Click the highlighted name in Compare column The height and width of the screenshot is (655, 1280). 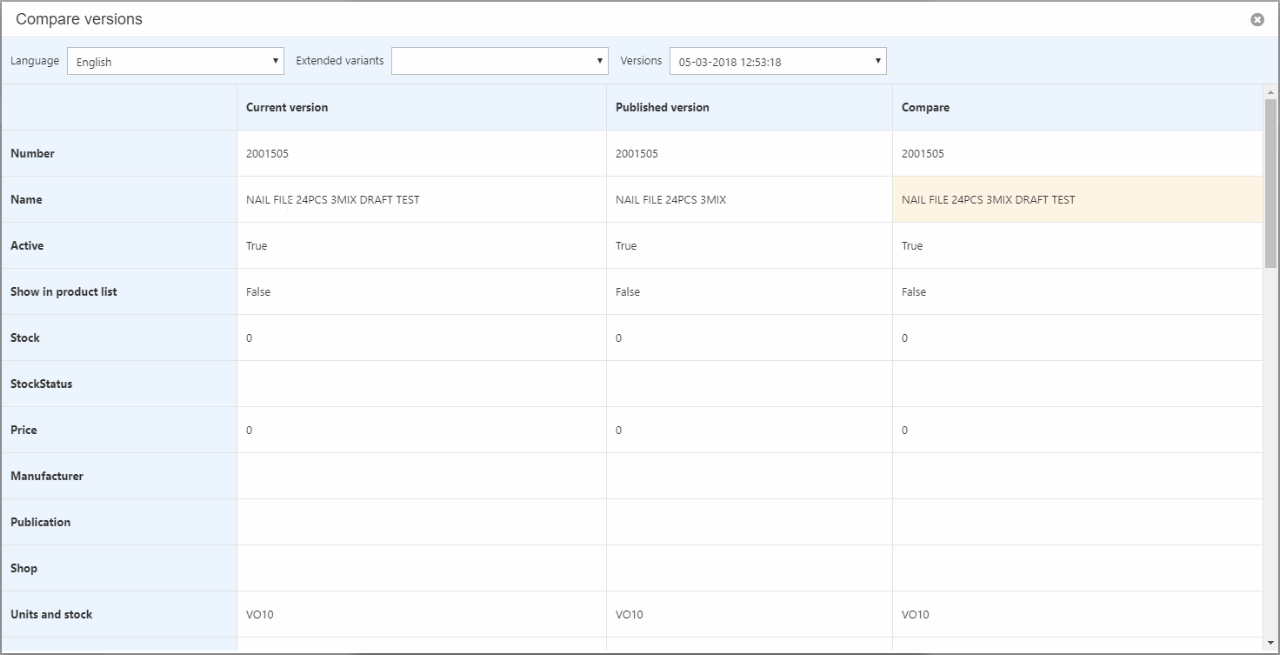pos(988,200)
